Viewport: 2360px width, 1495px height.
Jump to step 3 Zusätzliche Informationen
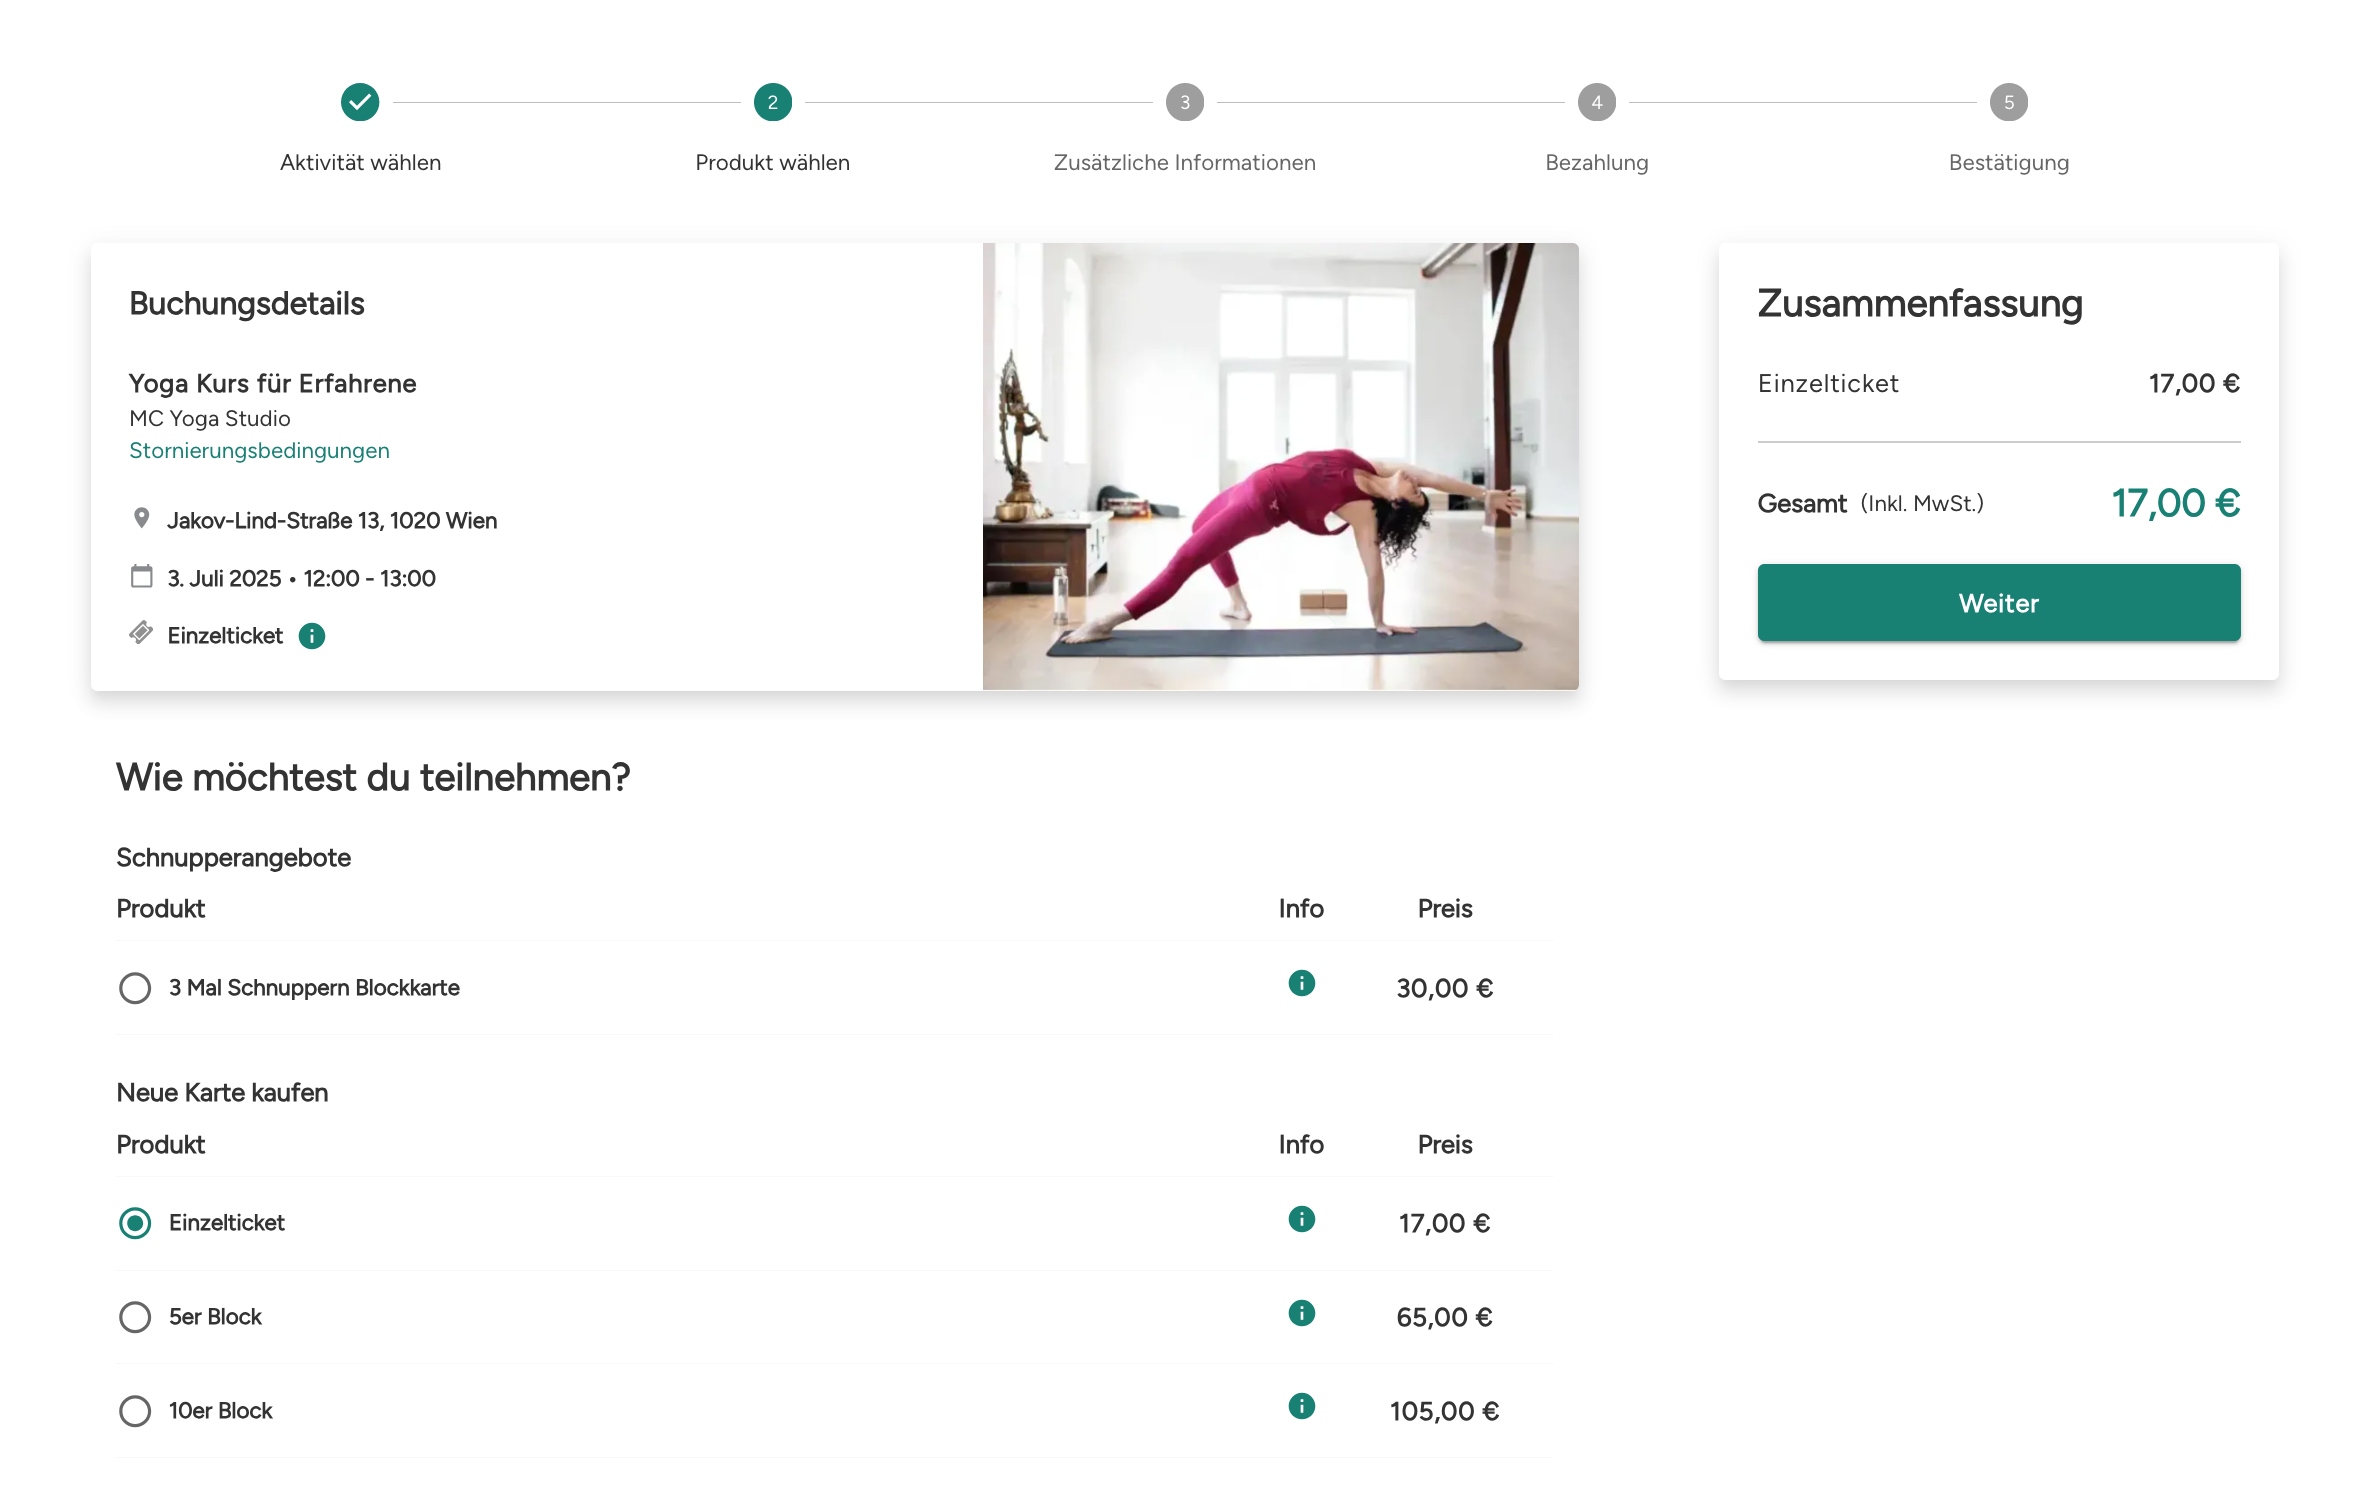[x=1185, y=102]
